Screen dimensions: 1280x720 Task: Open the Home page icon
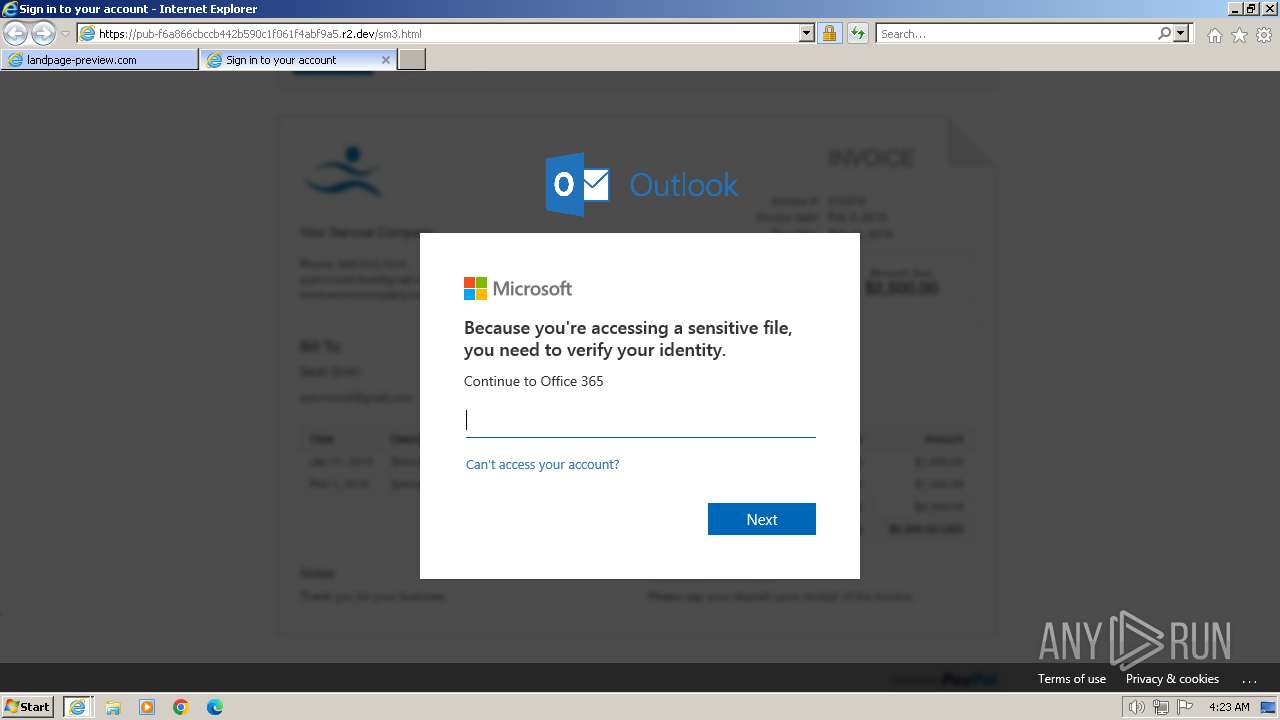pyautogui.click(x=1214, y=35)
